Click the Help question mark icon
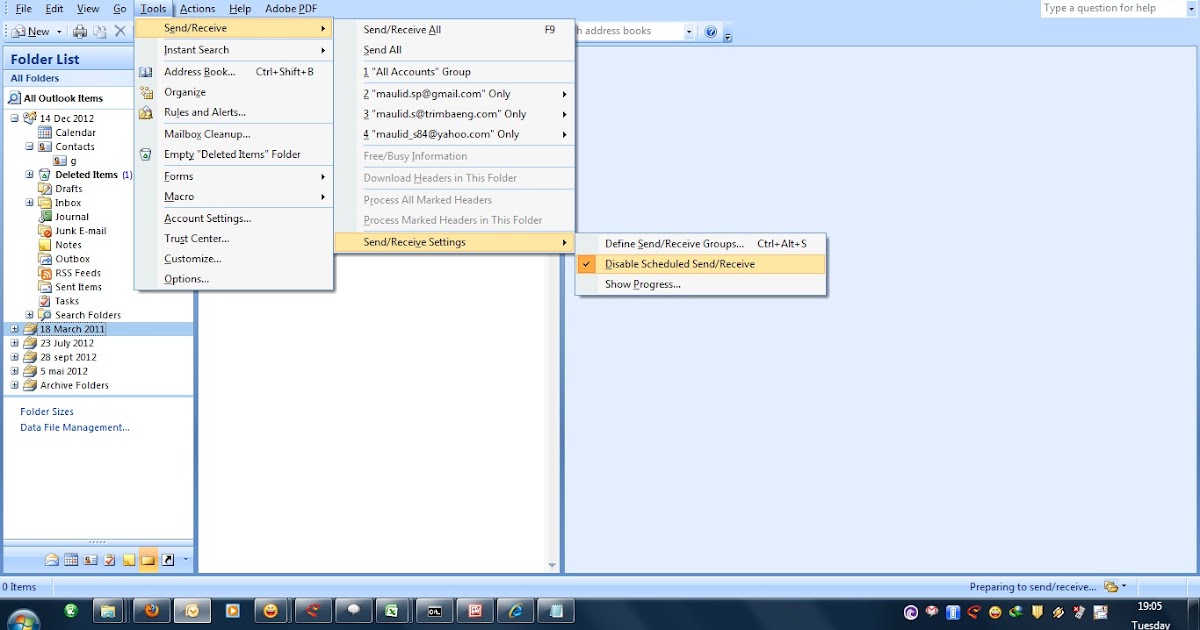 pos(711,31)
